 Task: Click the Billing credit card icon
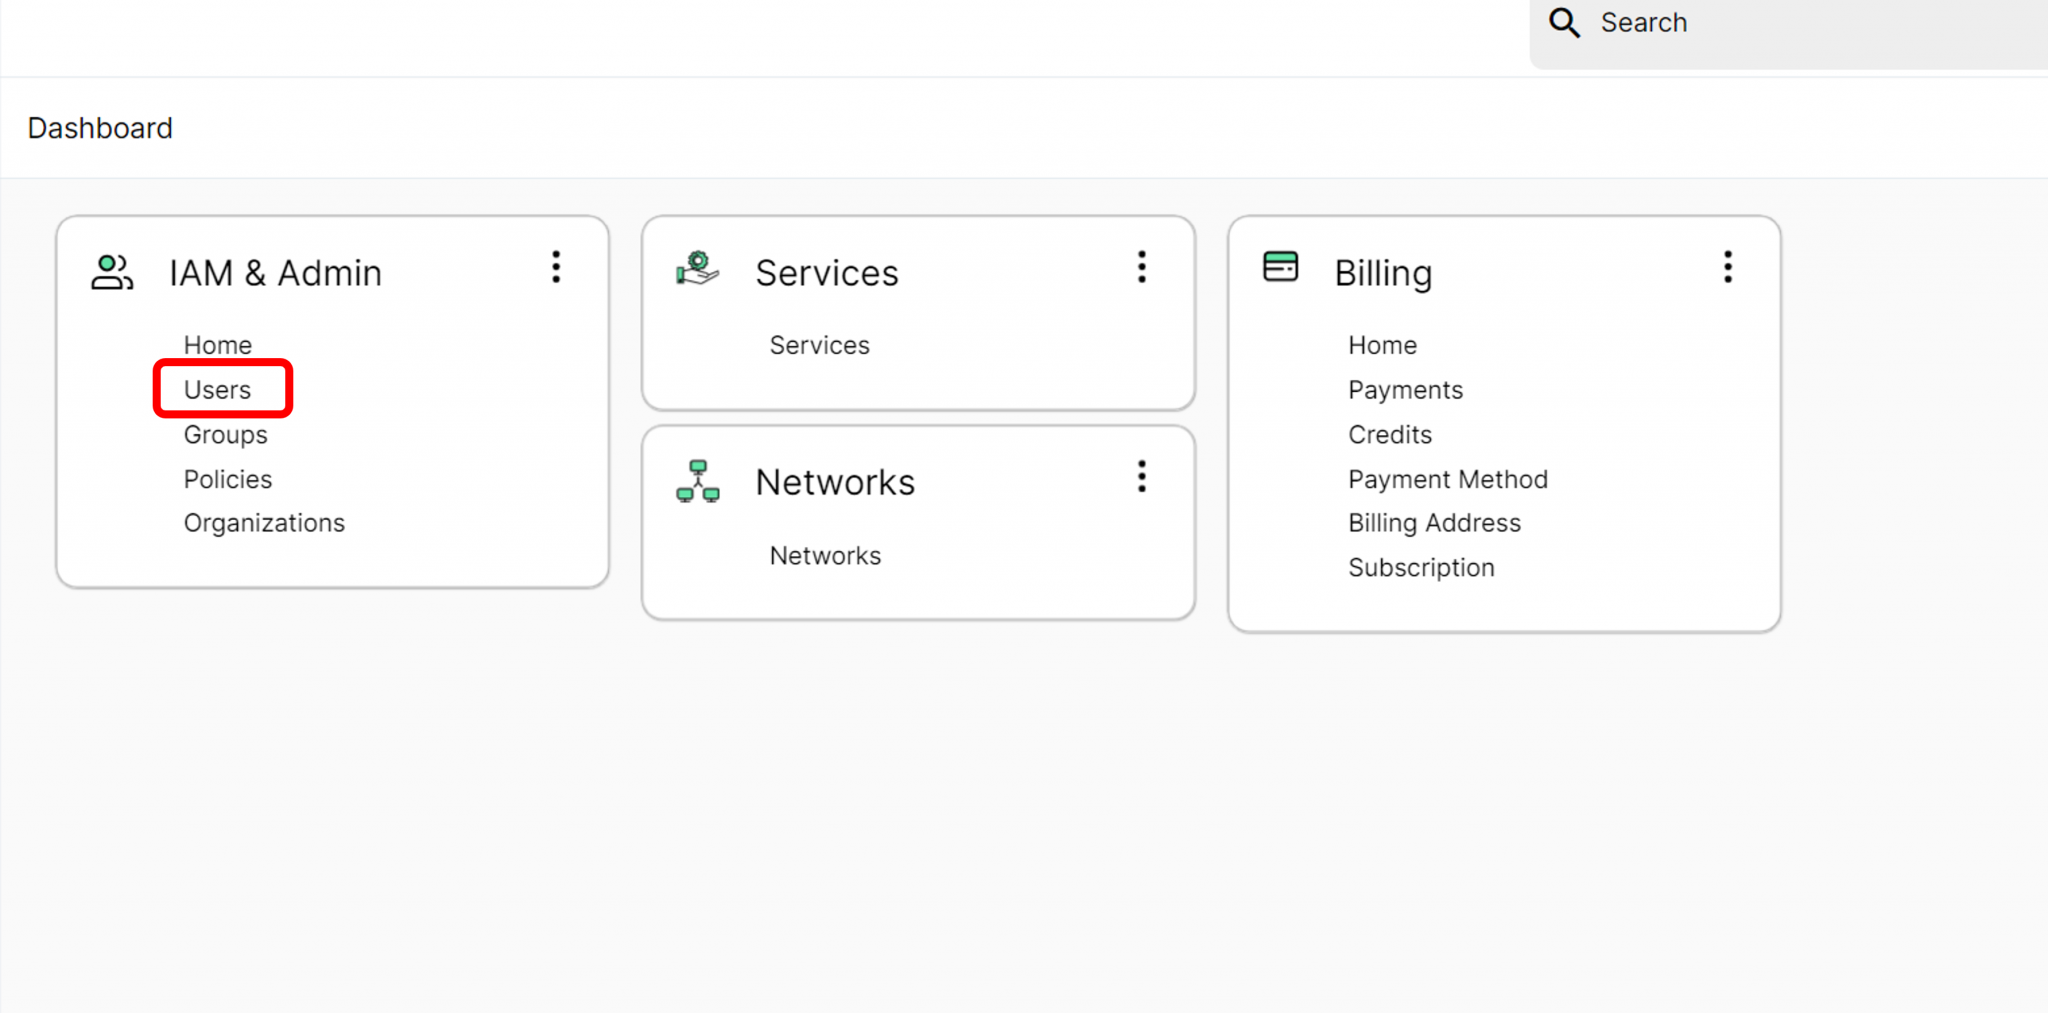(1280, 267)
